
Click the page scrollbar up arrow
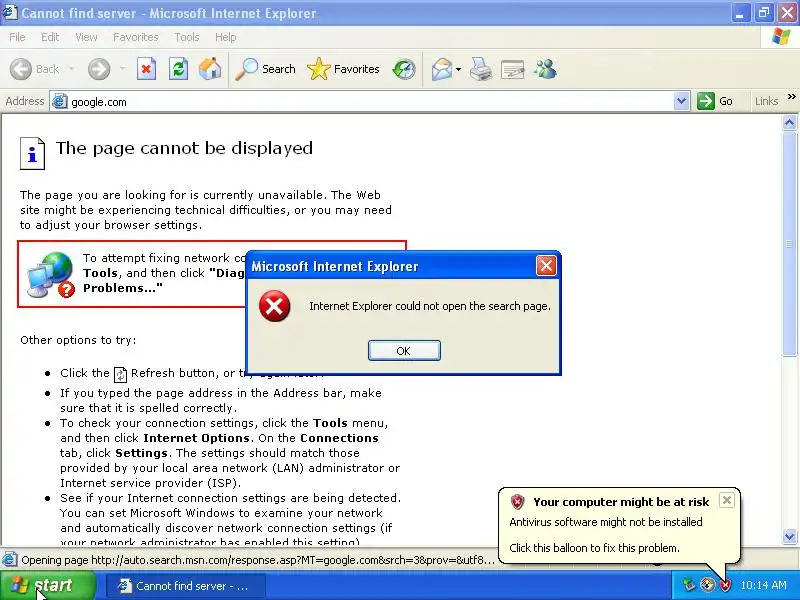[x=789, y=123]
